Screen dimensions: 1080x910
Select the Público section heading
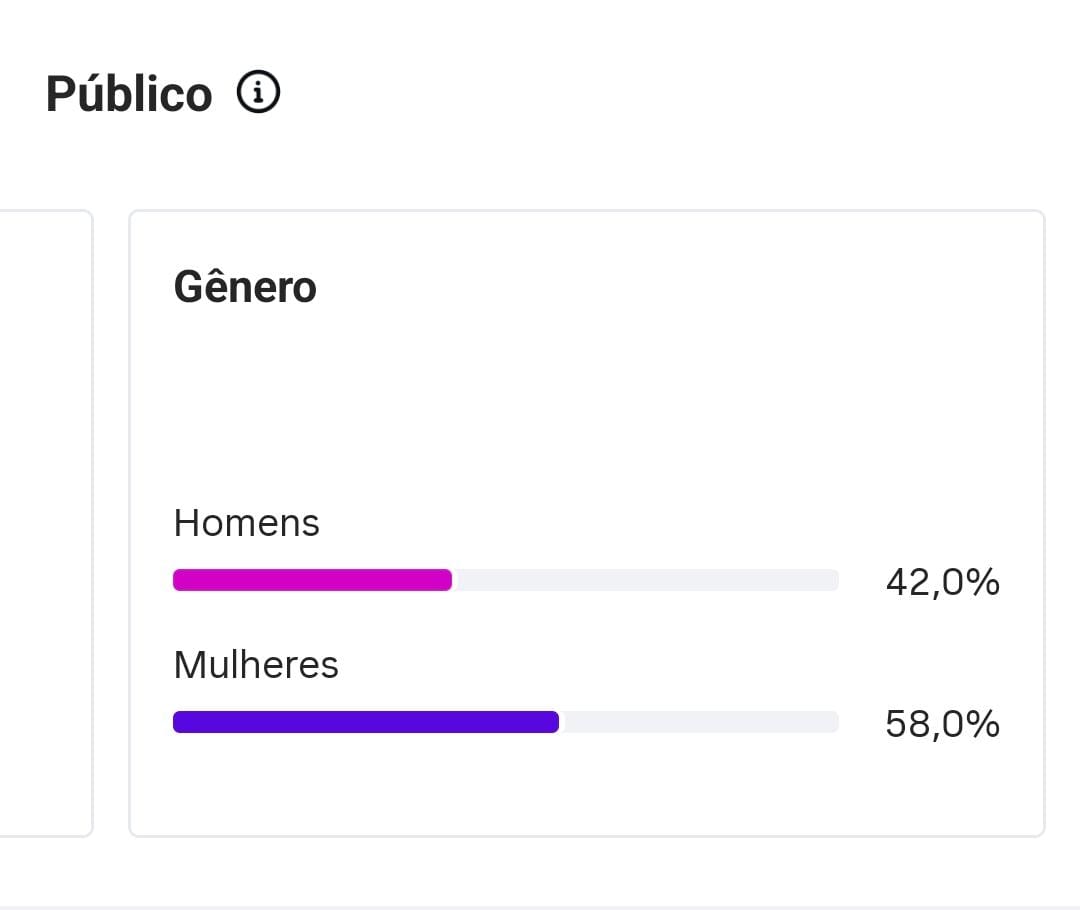coord(129,95)
